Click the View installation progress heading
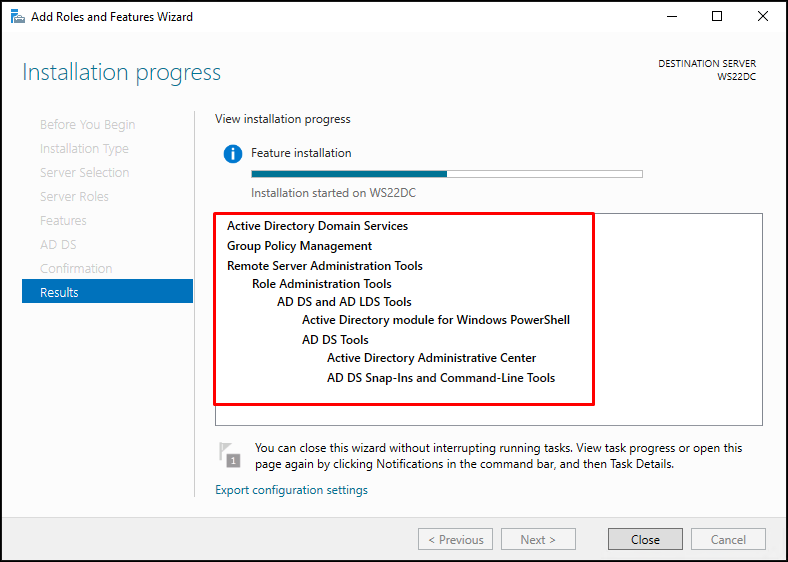788x562 pixels. (x=282, y=119)
